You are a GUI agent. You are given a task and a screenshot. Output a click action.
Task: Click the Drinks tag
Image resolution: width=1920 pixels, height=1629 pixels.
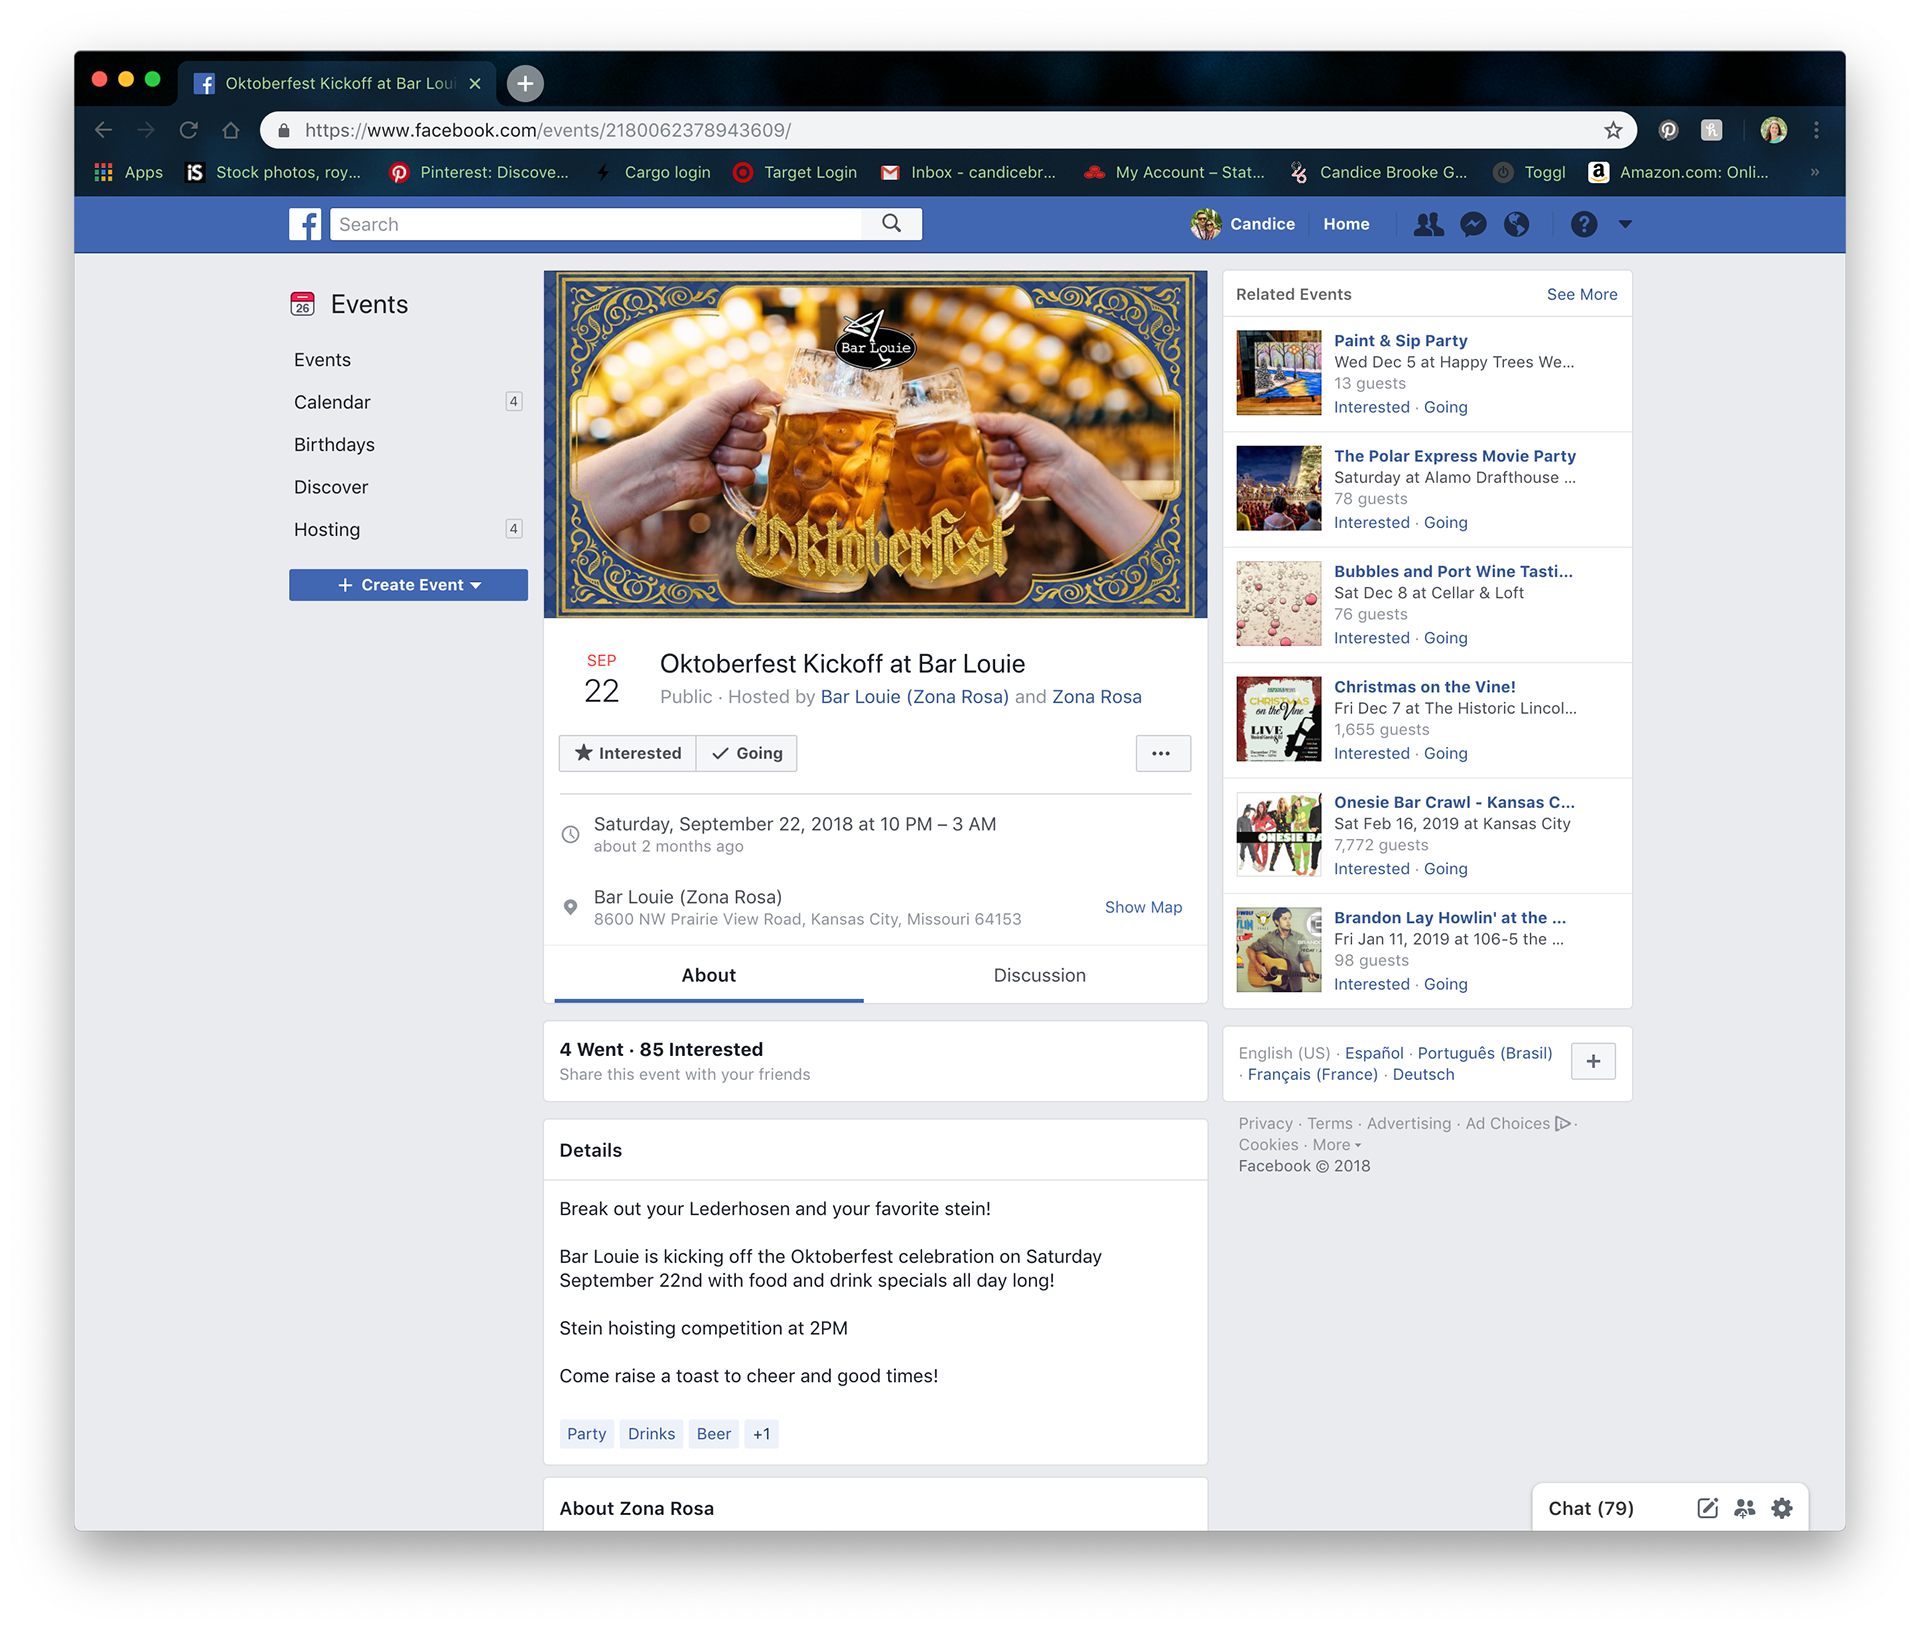click(x=651, y=1434)
